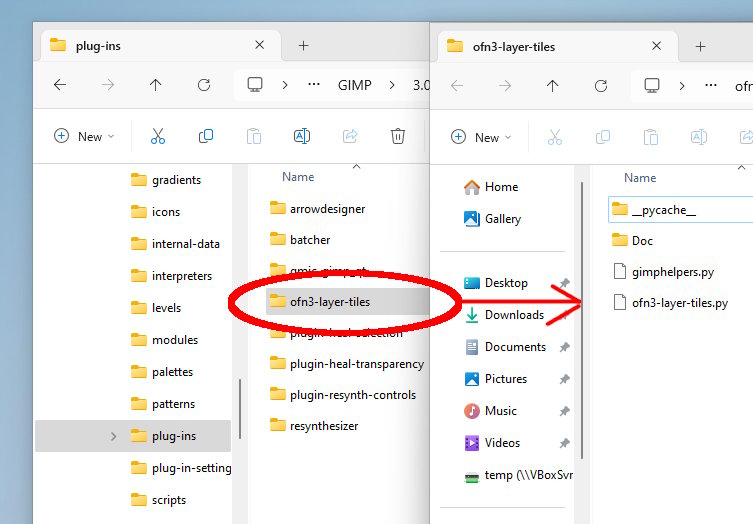Screen dimensions: 753x524
Task: Select ofn3-layer-tiles.py file
Action: (x=671, y=303)
